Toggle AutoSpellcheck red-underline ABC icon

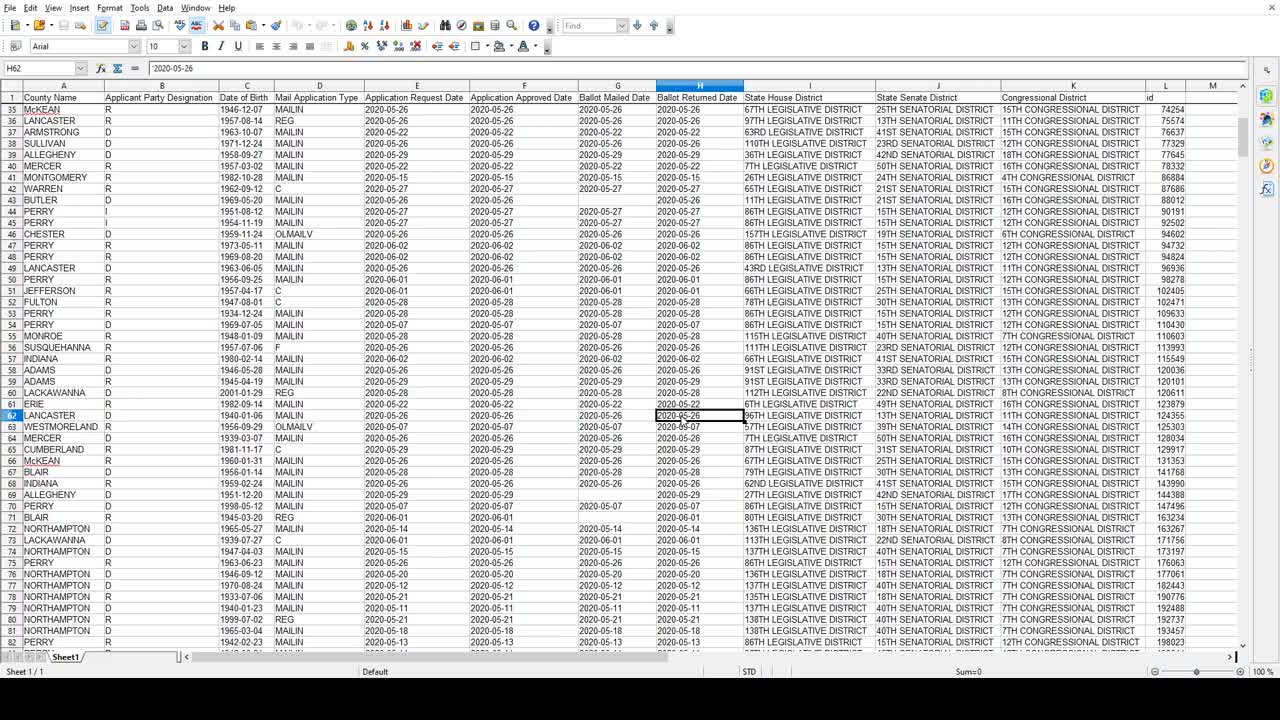pyautogui.click(x=196, y=25)
